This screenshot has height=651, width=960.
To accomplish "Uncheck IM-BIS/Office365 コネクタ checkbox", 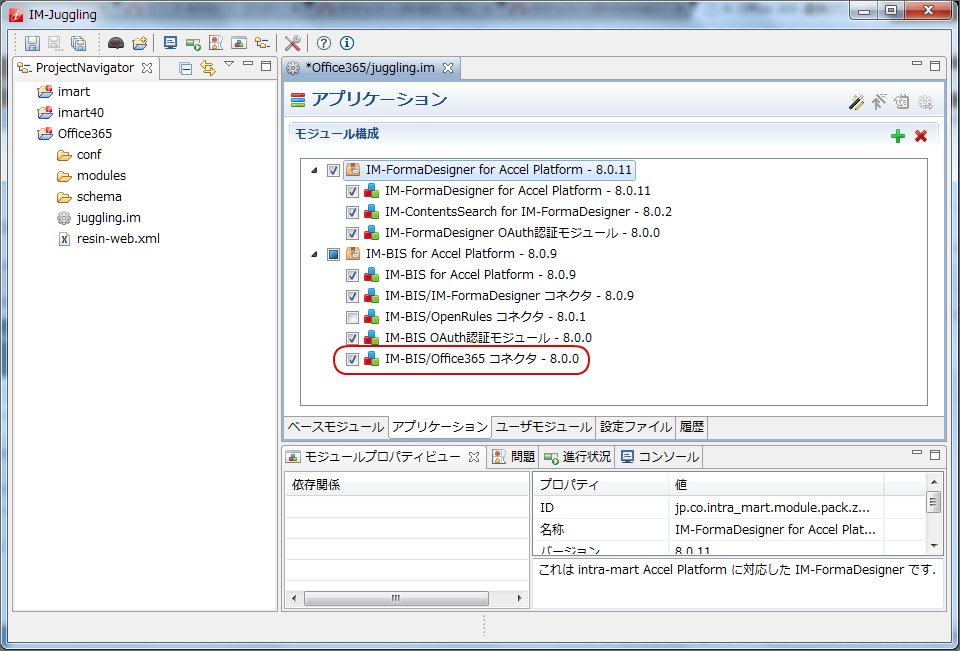I will pos(352,359).
